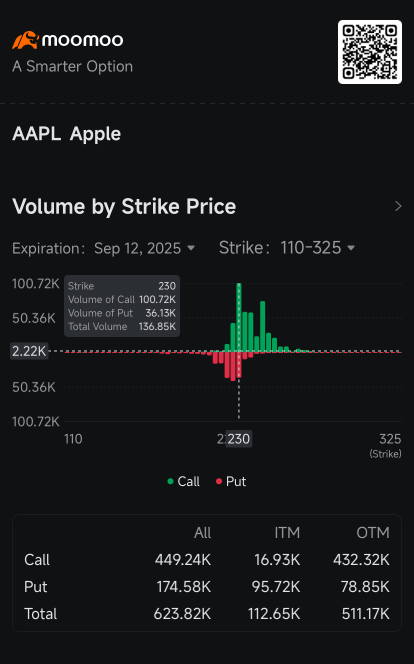Screen dimensions: 414x664
Task: Click the Total Volume 136.85K tooltip row
Action: click(x=122, y=326)
